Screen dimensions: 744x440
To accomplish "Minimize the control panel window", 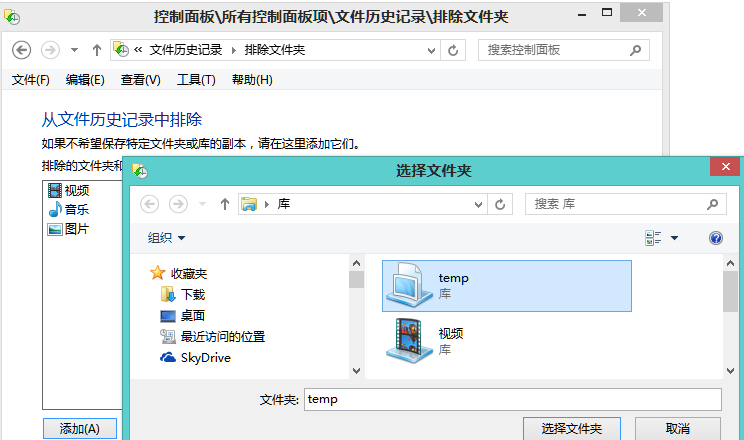I will [x=582, y=14].
